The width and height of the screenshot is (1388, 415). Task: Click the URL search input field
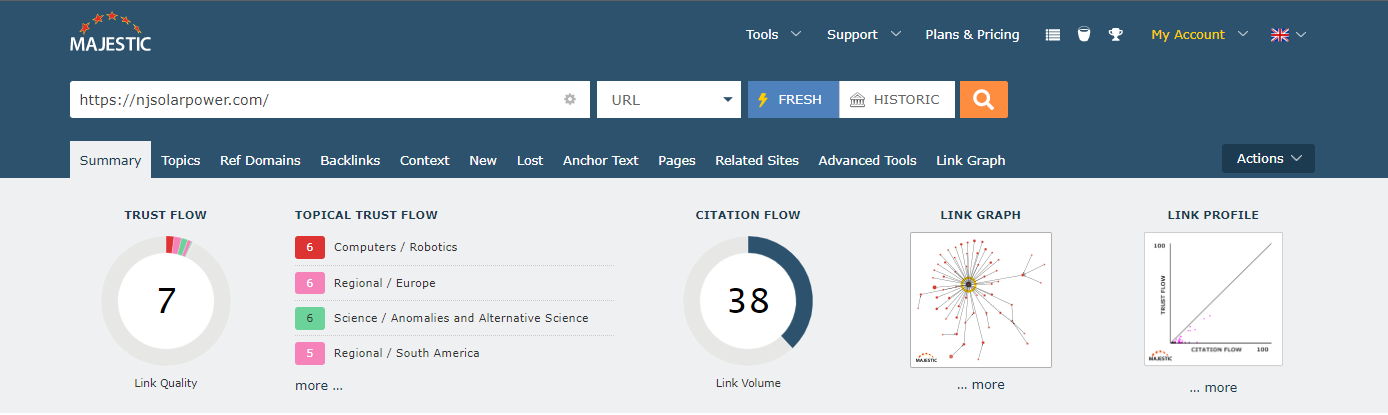pyautogui.click(x=315, y=99)
